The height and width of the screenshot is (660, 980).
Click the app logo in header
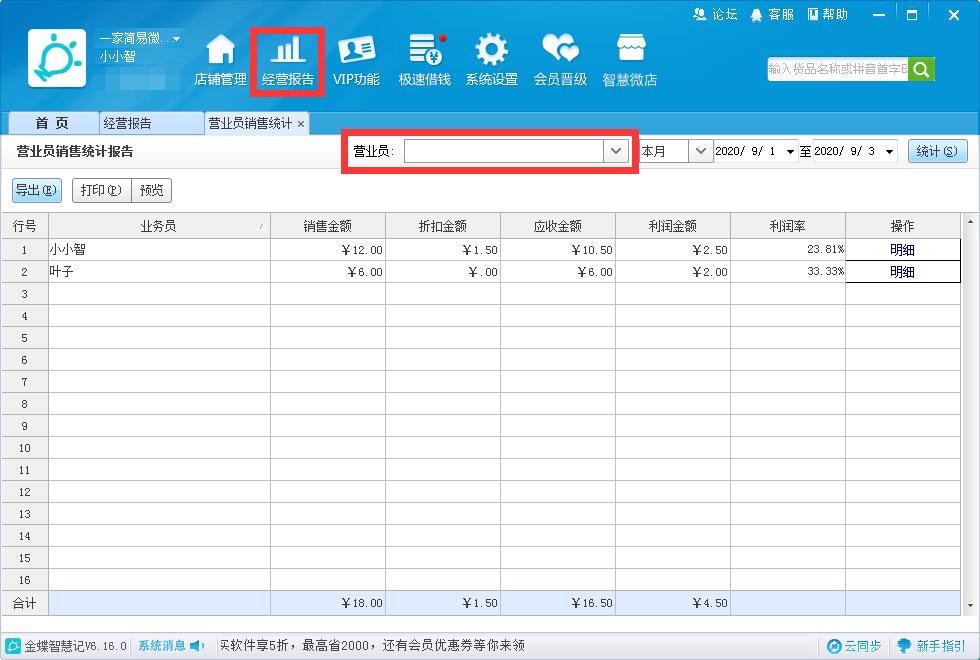(x=57, y=58)
